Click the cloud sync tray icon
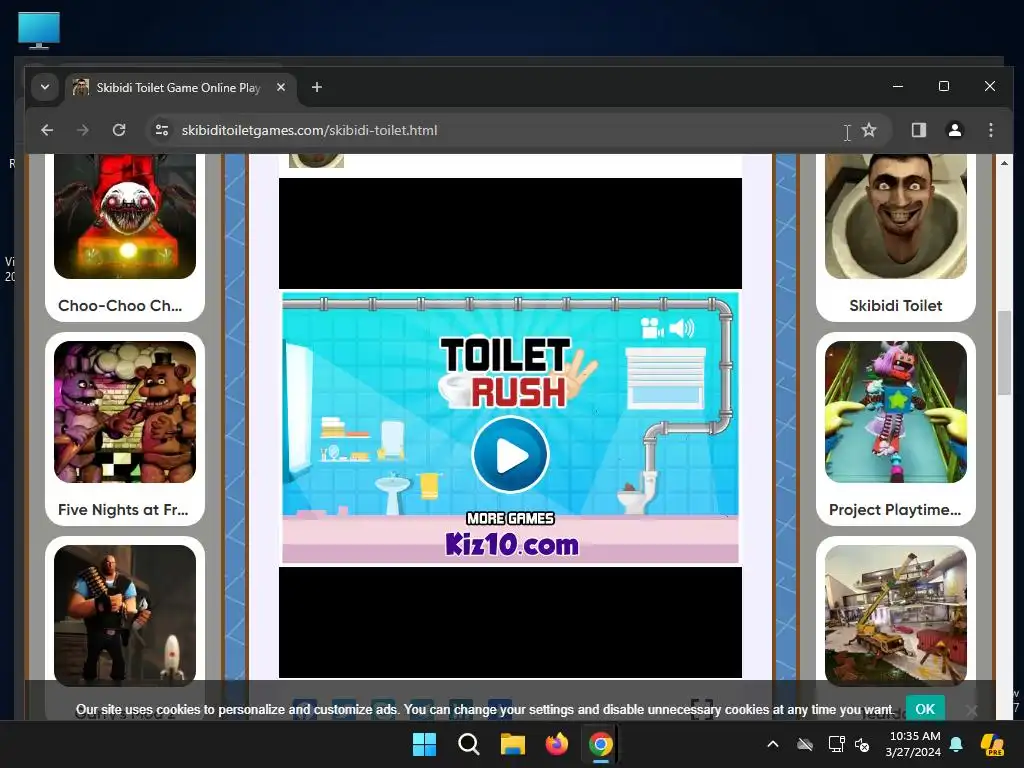 click(805, 744)
